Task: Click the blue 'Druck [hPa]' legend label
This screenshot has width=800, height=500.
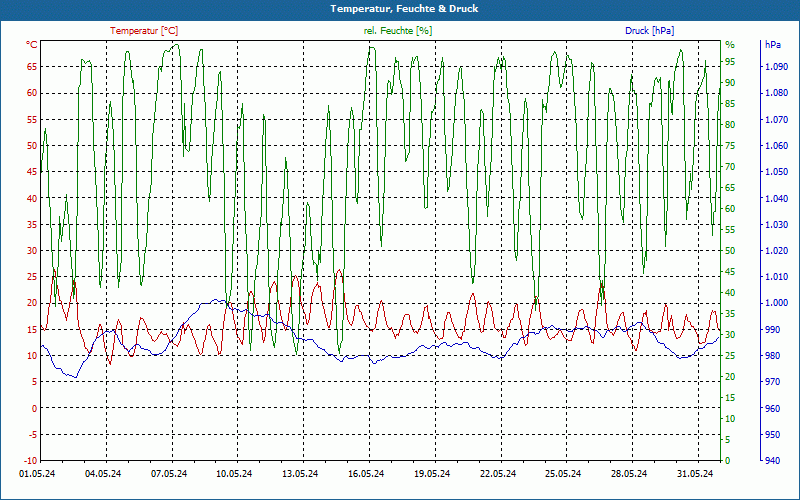Action: pyautogui.click(x=649, y=31)
